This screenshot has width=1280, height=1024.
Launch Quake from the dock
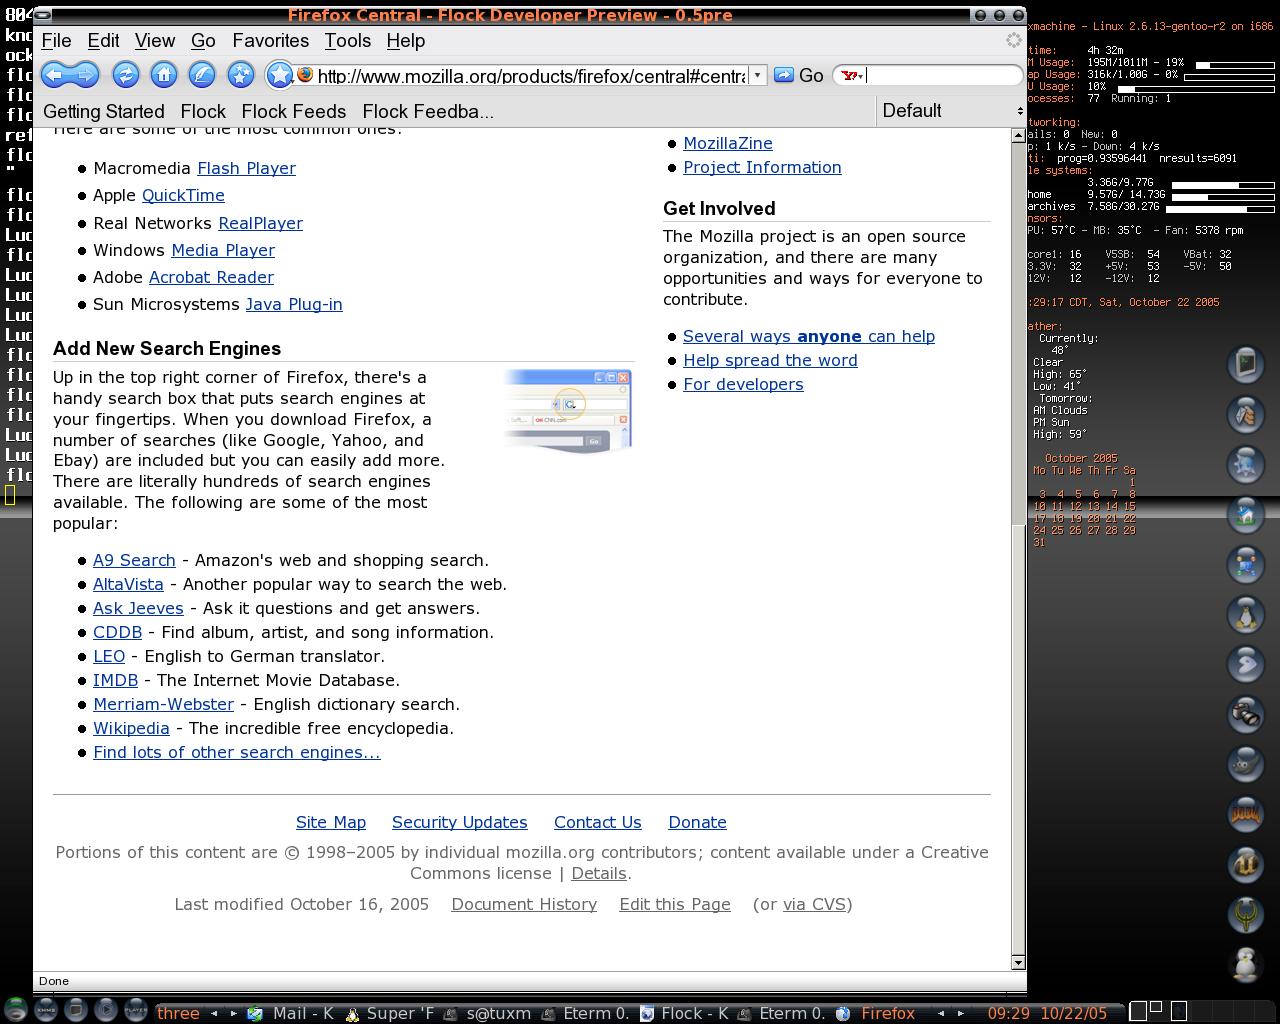coord(1246,914)
